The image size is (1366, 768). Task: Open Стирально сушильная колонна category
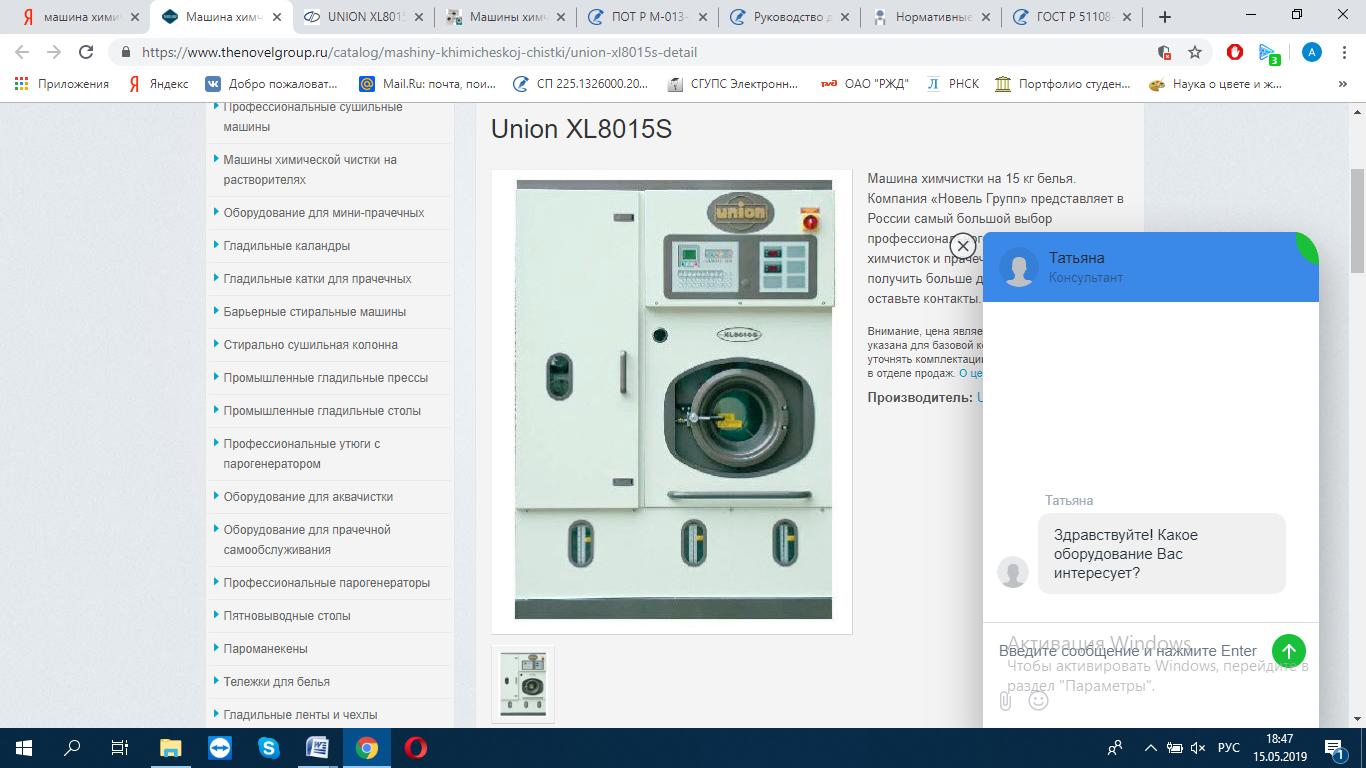point(311,345)
